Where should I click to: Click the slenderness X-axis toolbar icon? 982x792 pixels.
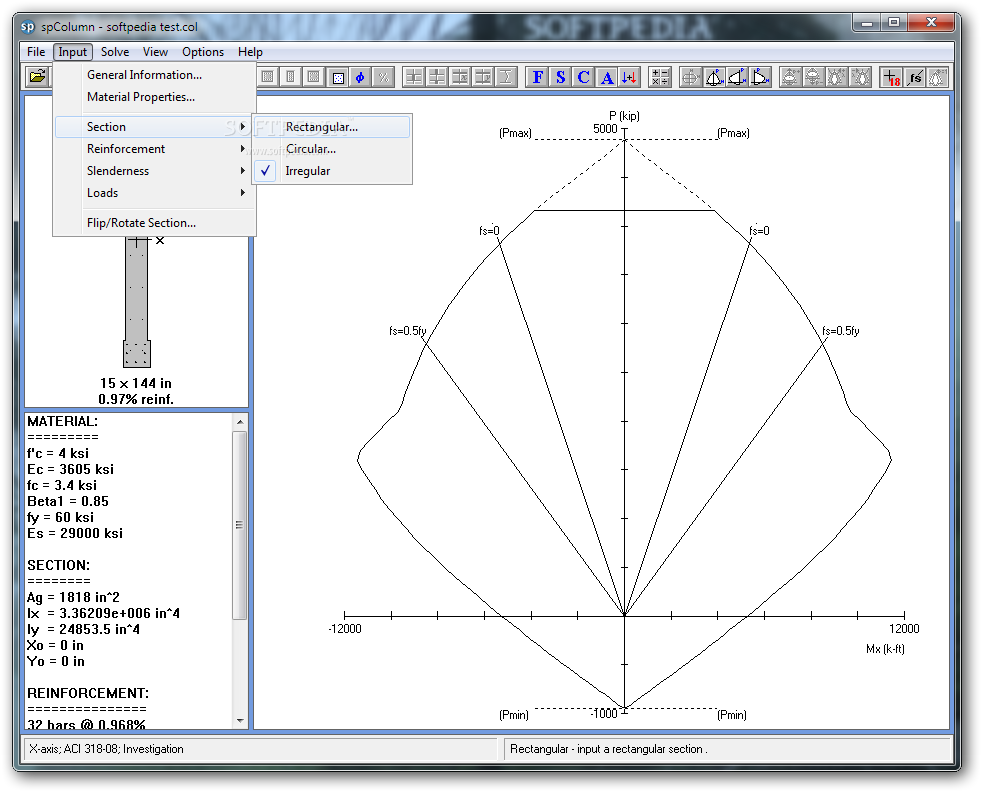point(460,77)
